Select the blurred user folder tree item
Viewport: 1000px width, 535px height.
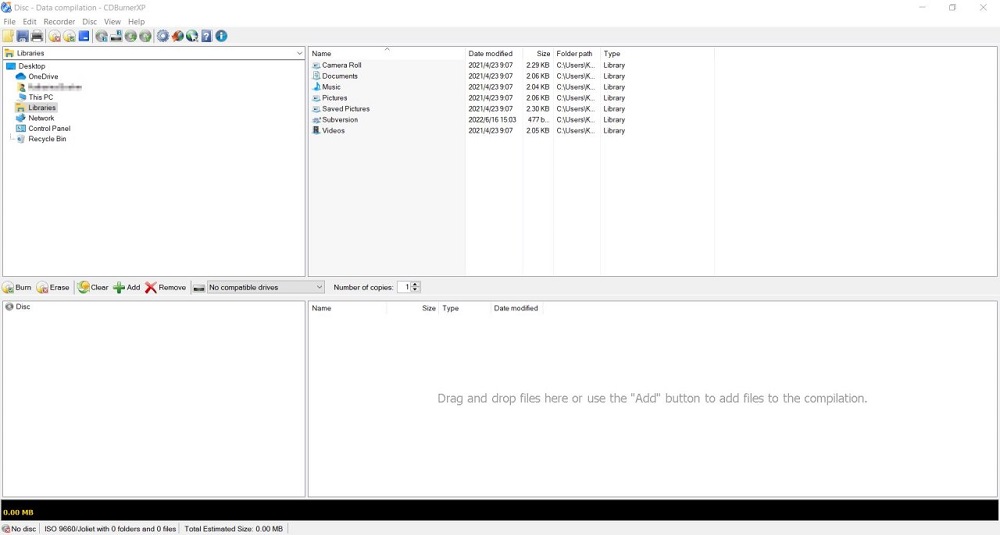pyautogui.click(x=49, y=87)
